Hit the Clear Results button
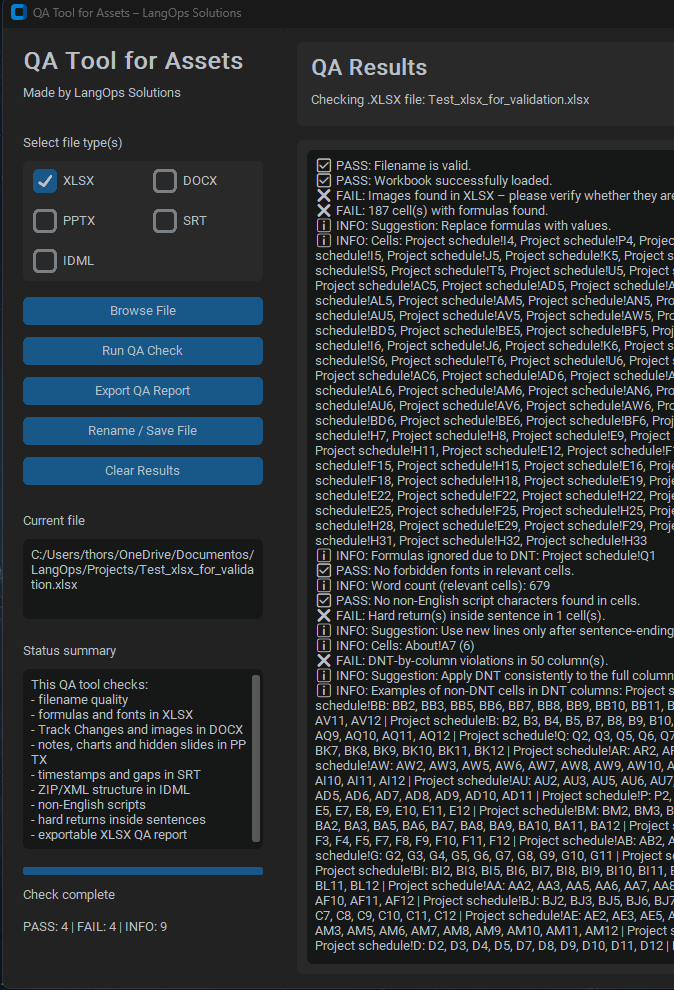This screenshot has height=990, width=674. [x=143, y=471]
